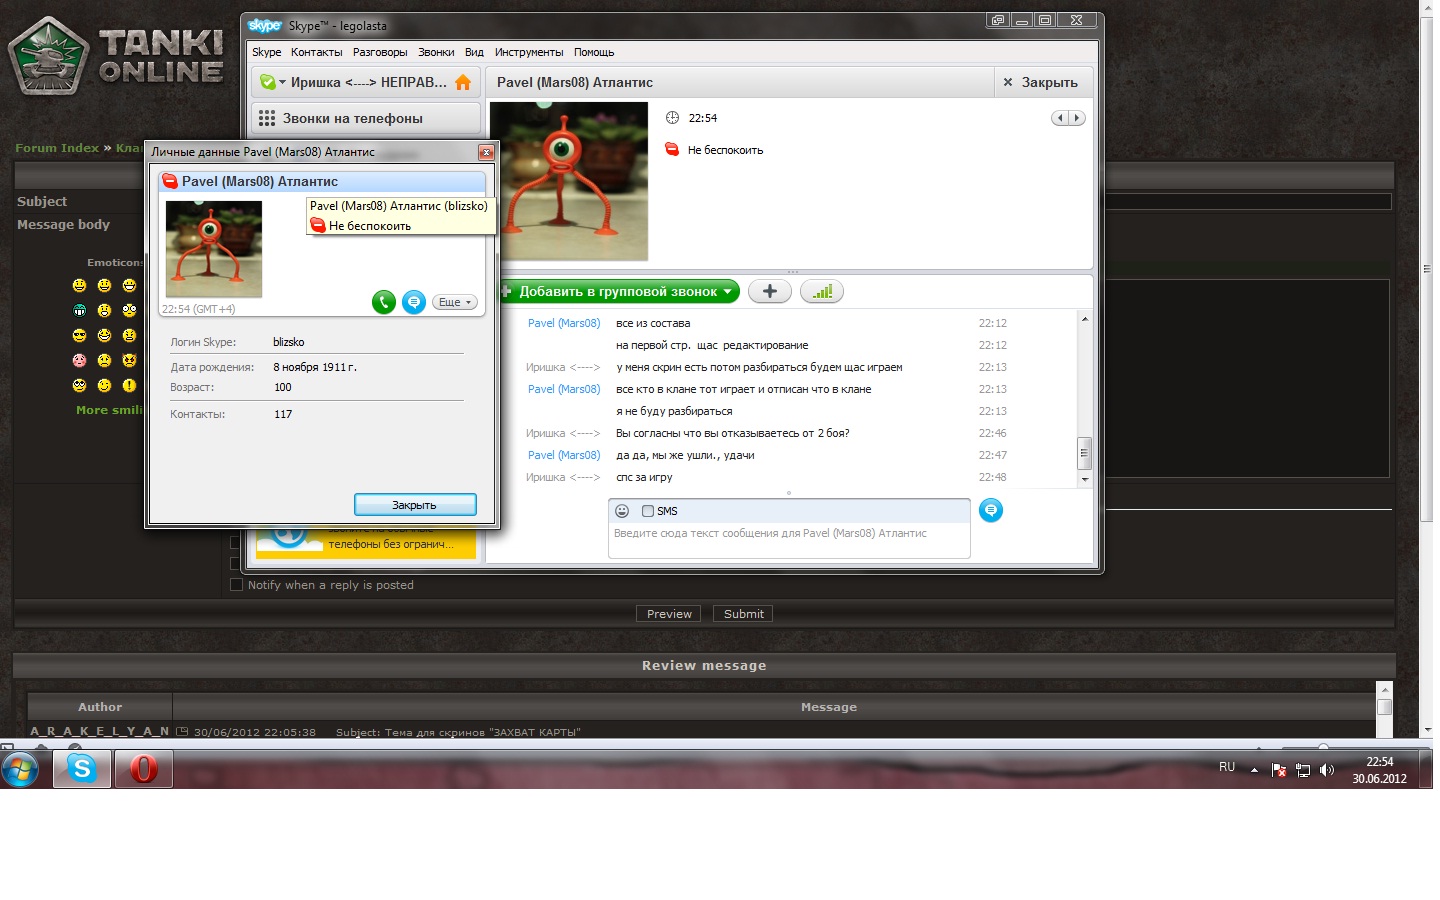Click message 'все из состава'
The image size is (1440, 900).
(x=653, y=323)
